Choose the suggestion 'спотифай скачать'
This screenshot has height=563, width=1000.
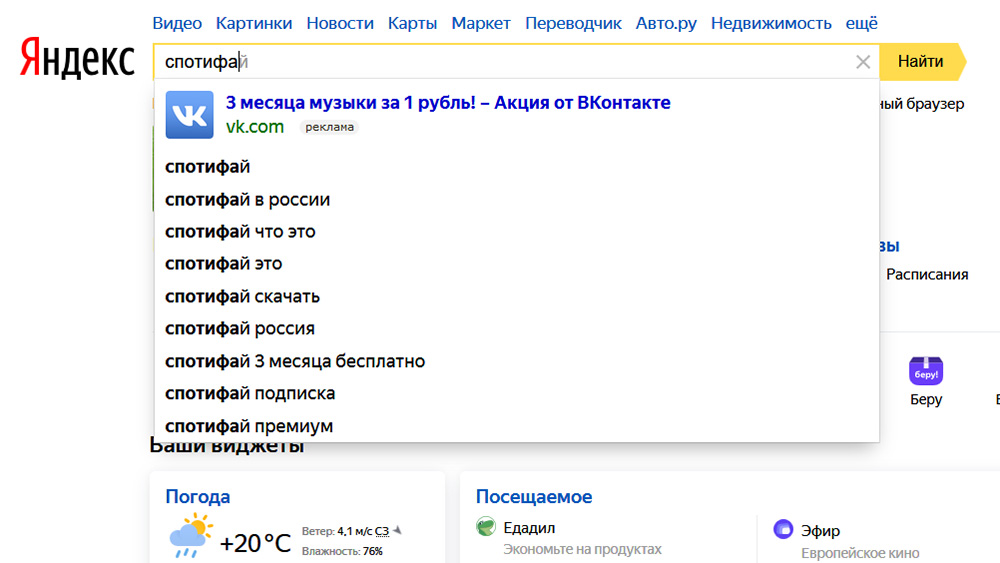(x=242, y=296)
